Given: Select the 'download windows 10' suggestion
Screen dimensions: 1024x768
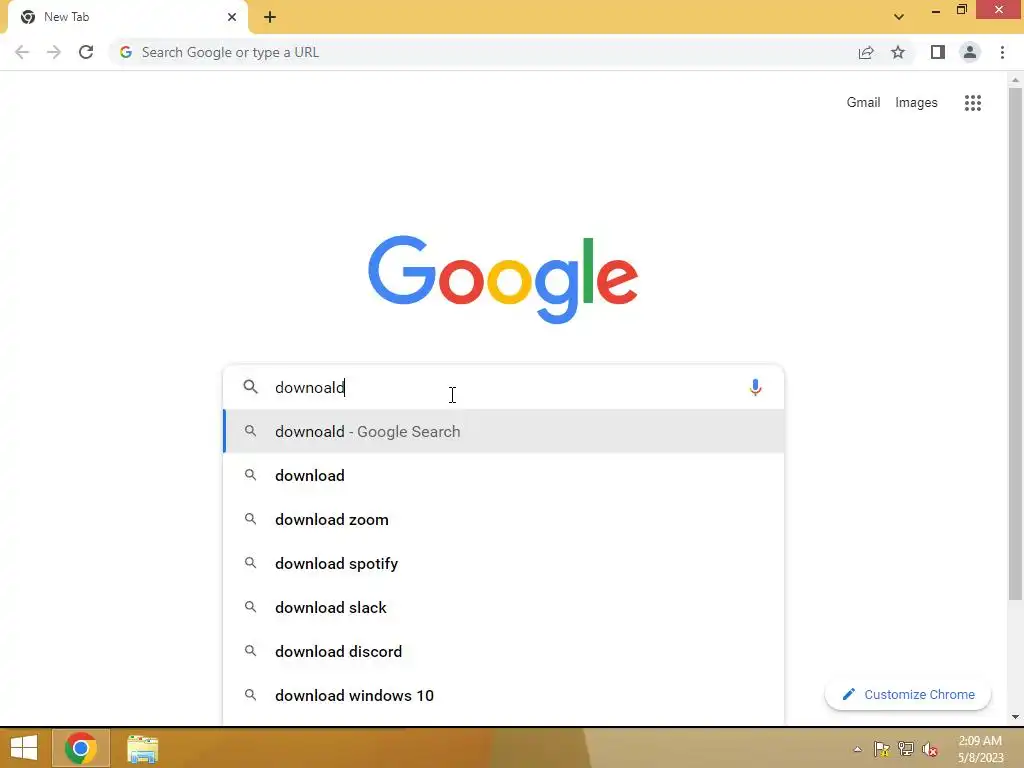Looking at the screenshot, I should pyautogui.click(x=503, y=696).
